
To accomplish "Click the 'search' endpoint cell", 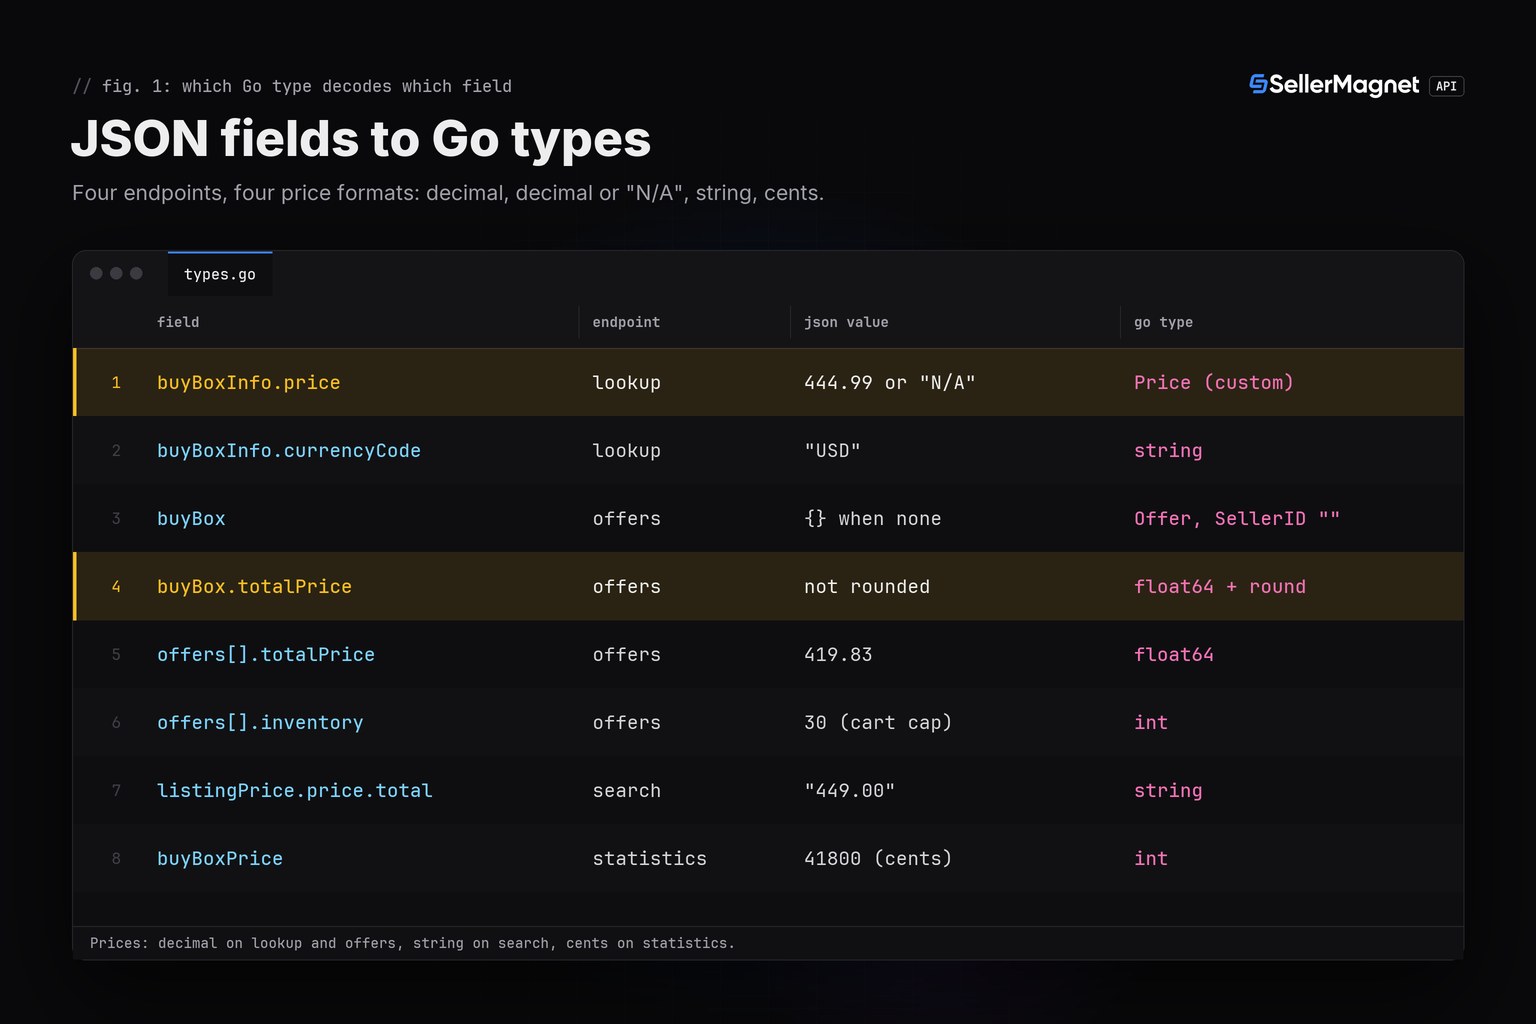I will (626, 790).
